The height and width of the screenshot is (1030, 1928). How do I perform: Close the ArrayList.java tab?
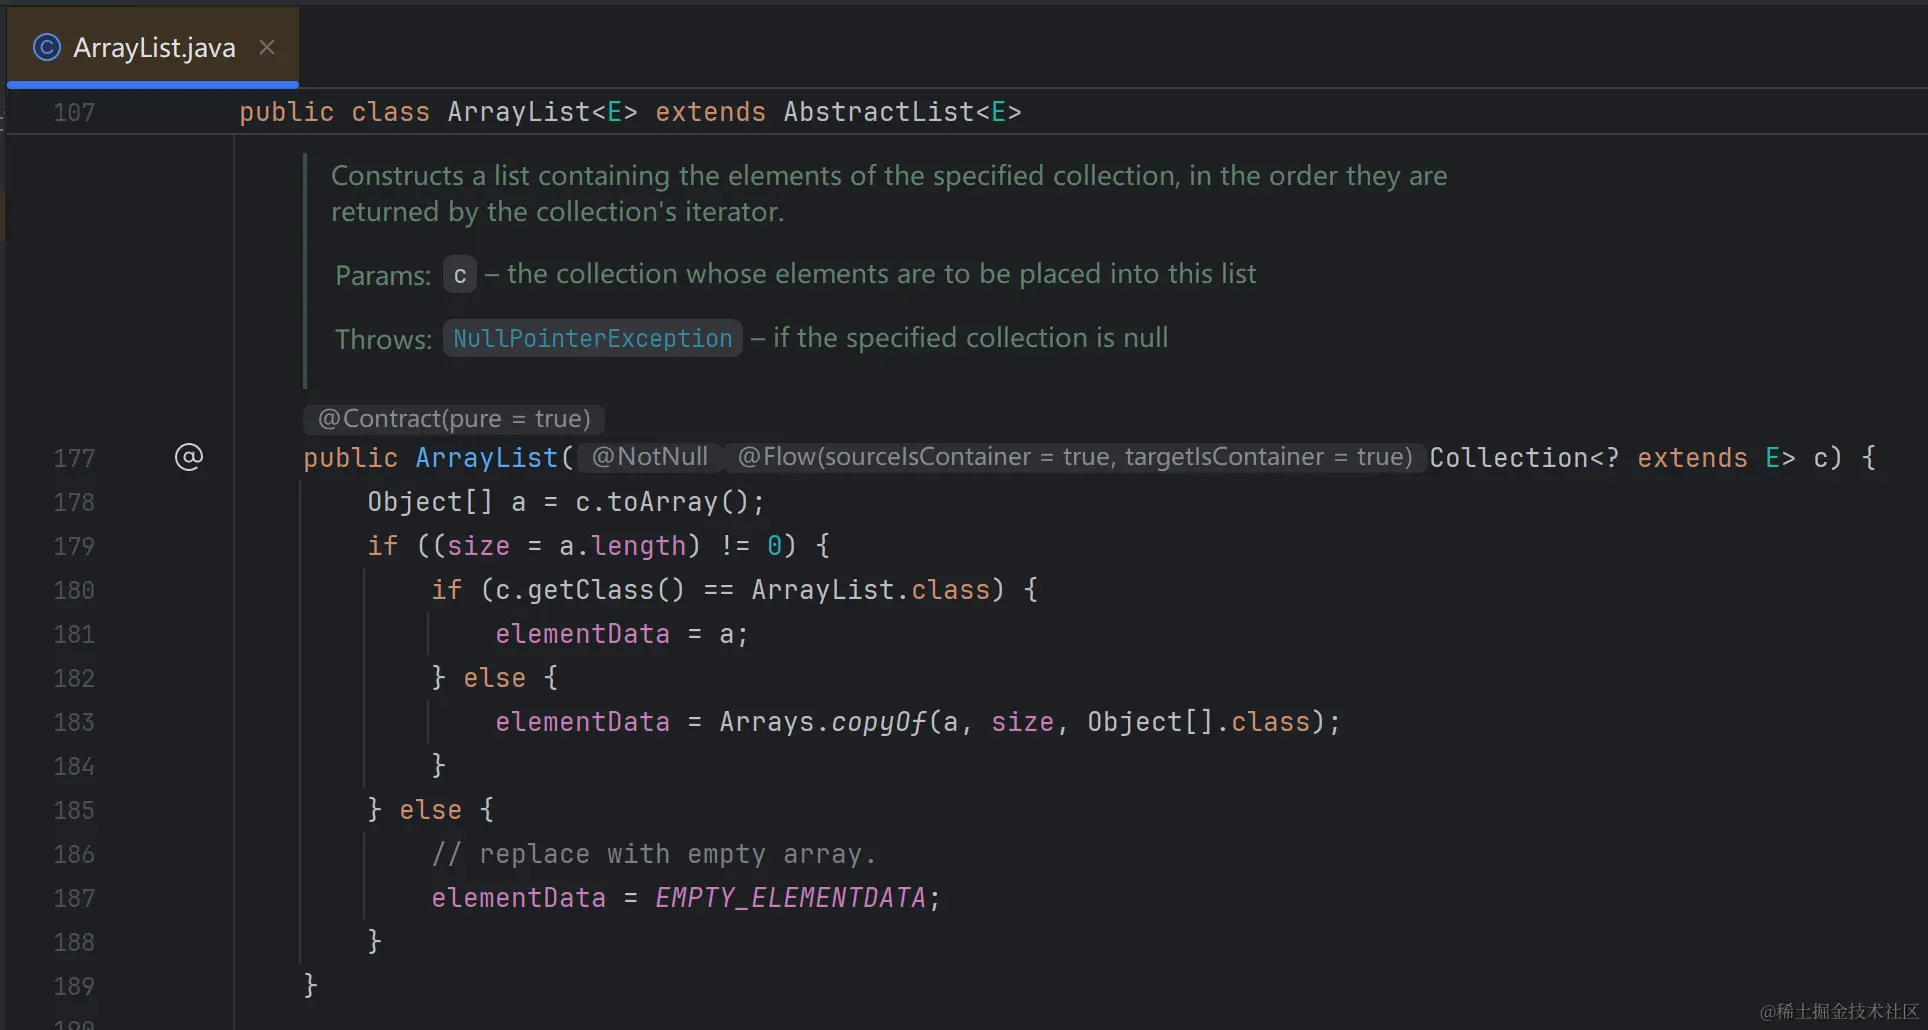tap(267, 47)
